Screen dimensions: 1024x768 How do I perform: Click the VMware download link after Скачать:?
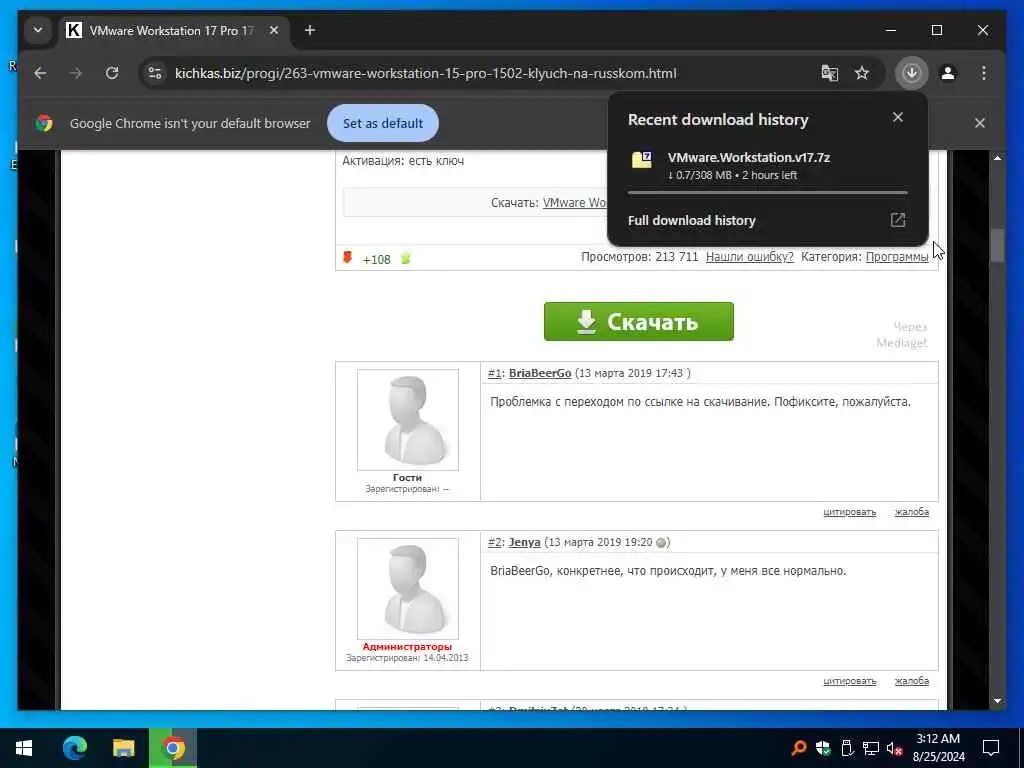pos(575,202)
